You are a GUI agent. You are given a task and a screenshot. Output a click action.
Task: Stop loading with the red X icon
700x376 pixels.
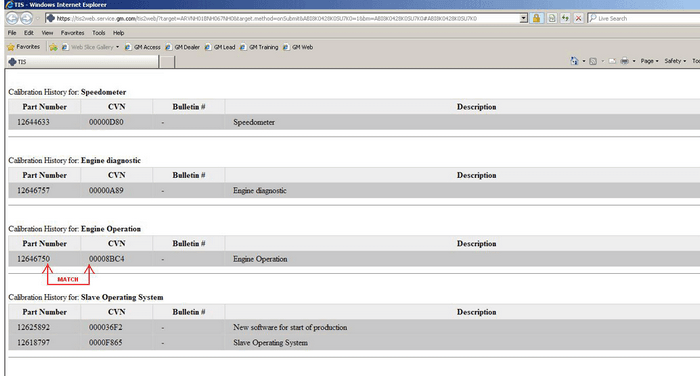tap(579, 18)
